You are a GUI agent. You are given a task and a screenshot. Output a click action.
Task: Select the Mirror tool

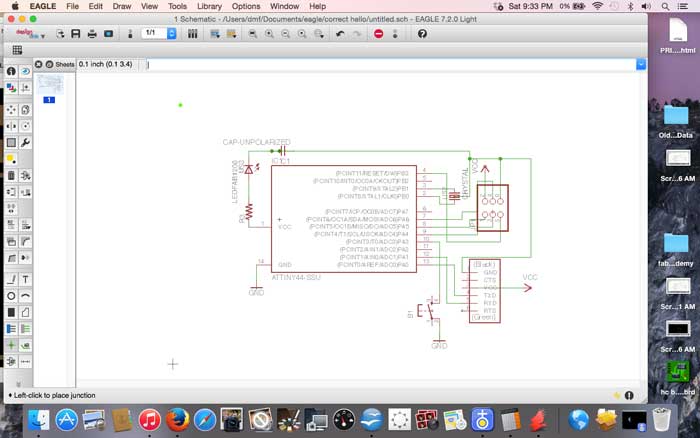click(x=11, y=126)
